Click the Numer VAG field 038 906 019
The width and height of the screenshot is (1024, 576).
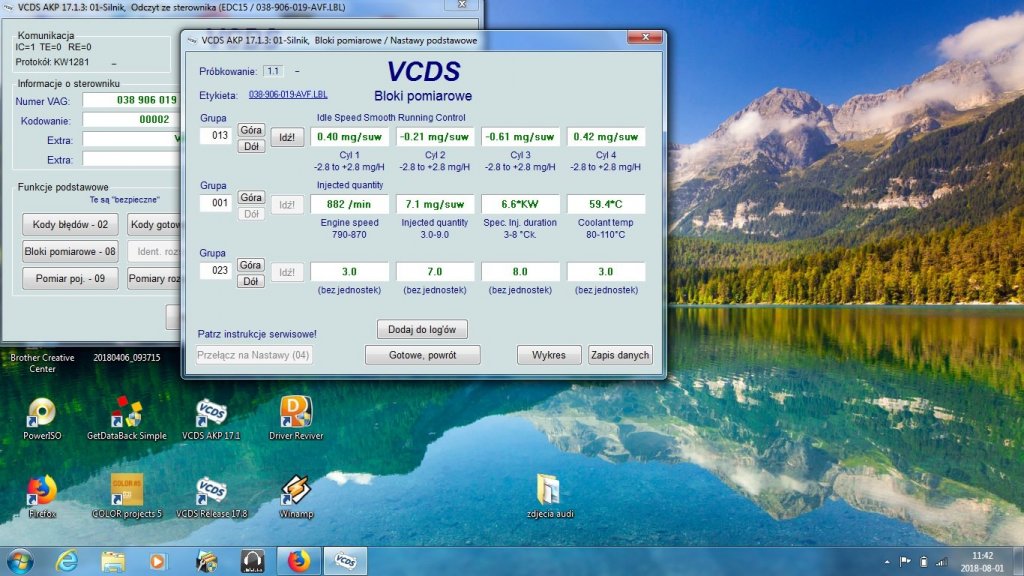(x=131, y=100)
